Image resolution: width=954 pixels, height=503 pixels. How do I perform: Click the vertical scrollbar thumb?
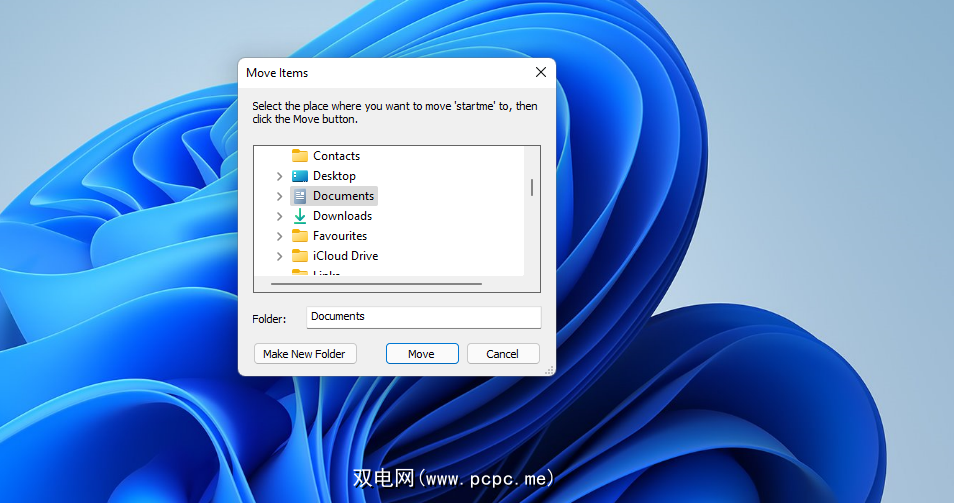[x=532, y=187]
